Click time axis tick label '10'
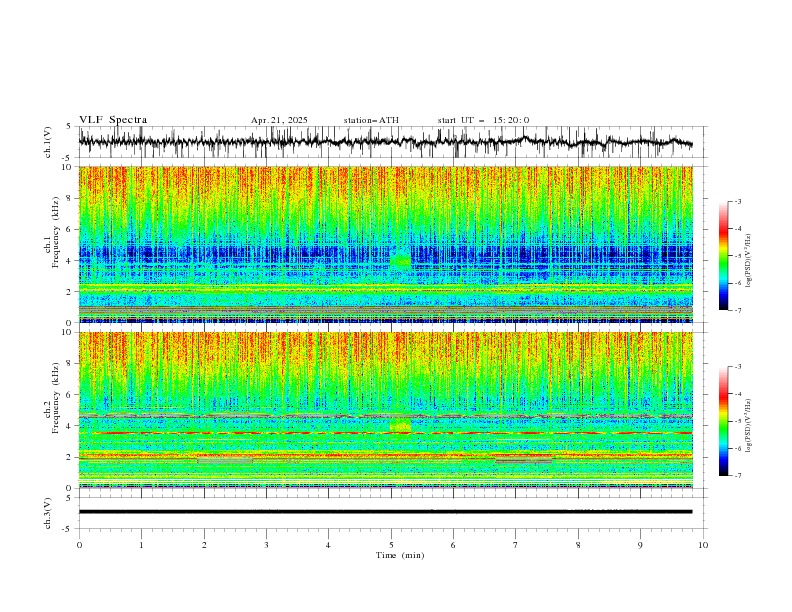 (x=703, y=545)
